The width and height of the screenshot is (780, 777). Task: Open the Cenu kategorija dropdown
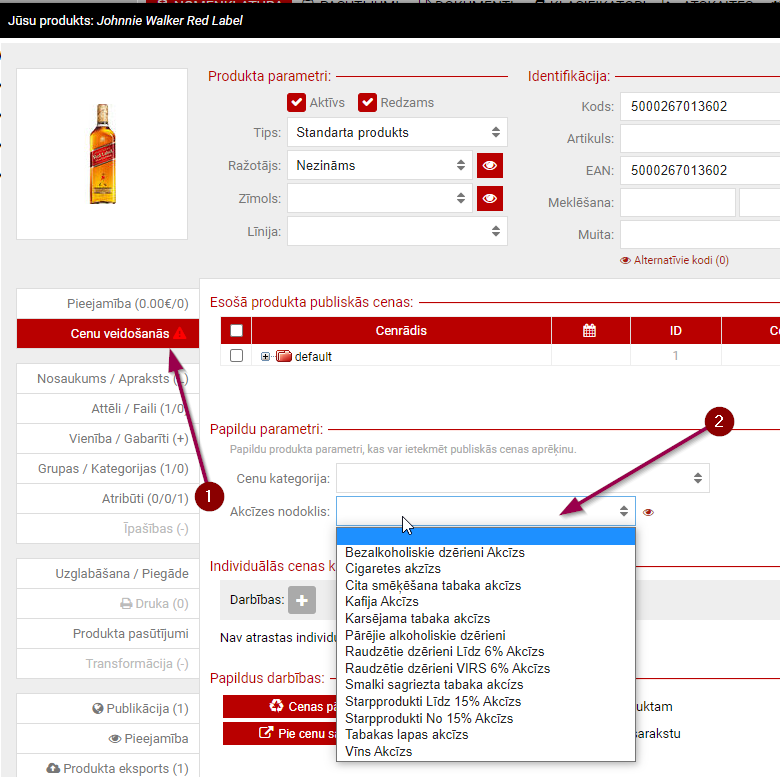(x=522, y=477)
